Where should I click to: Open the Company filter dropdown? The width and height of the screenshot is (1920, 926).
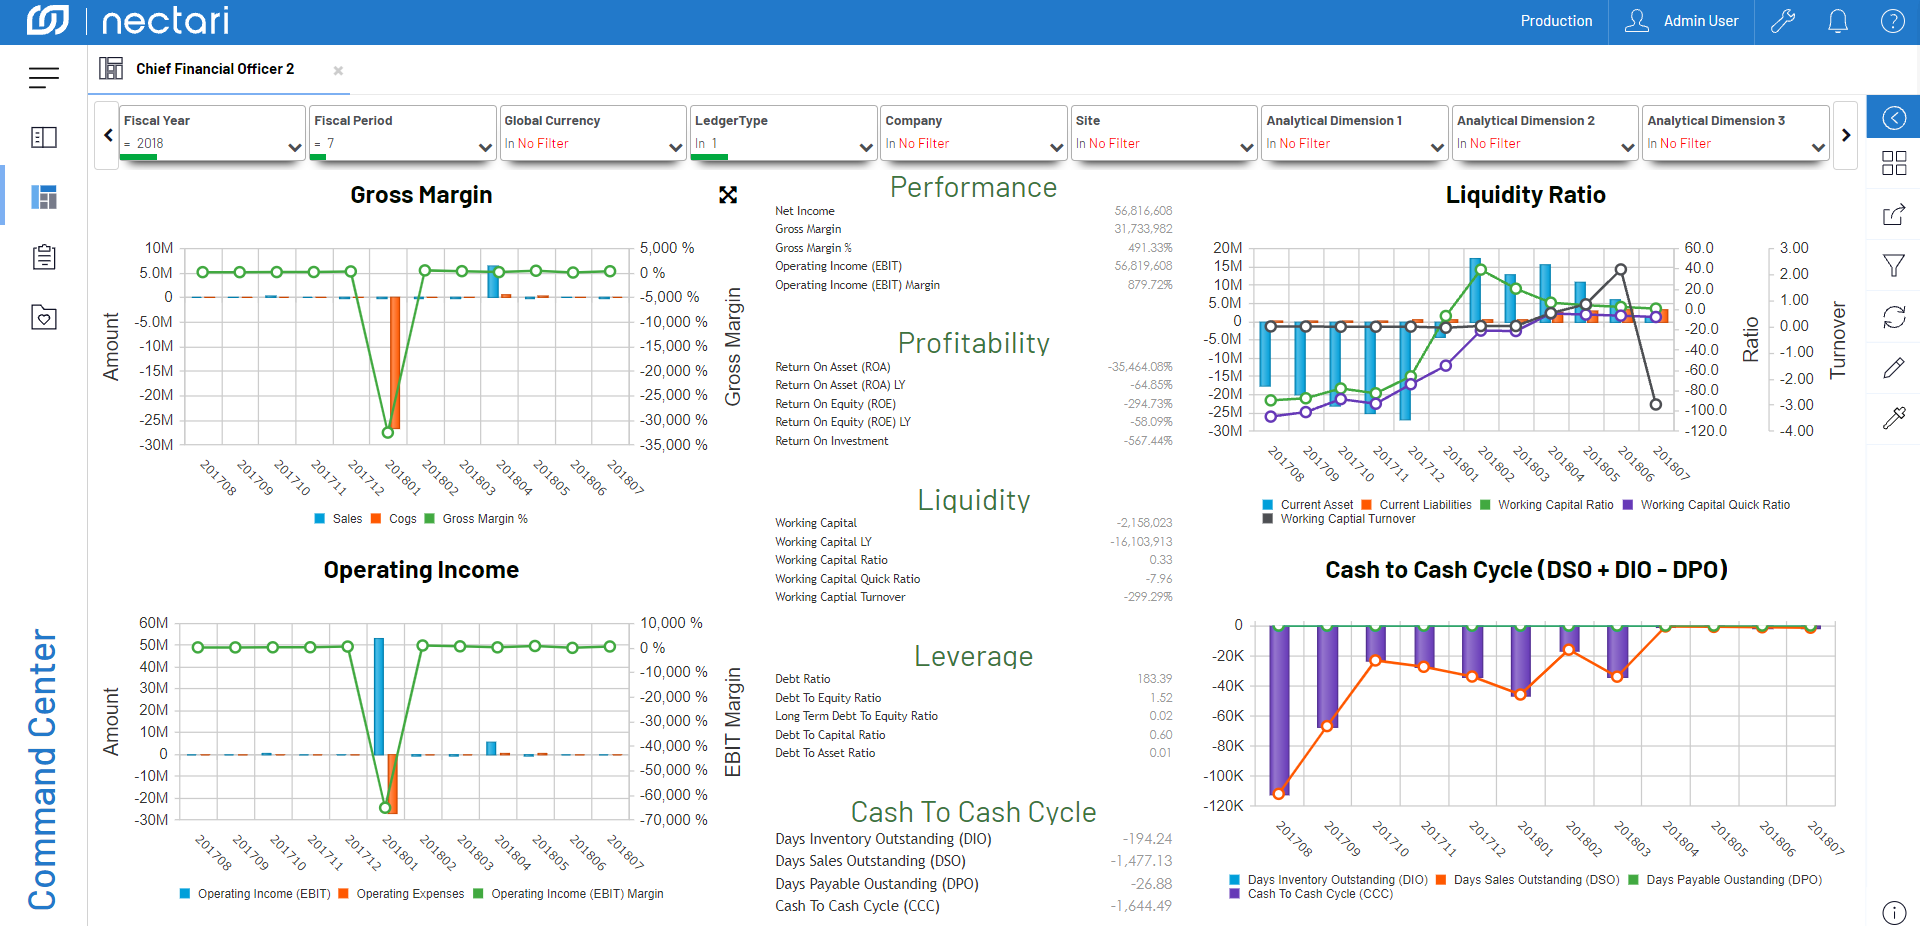(1056, 147)
